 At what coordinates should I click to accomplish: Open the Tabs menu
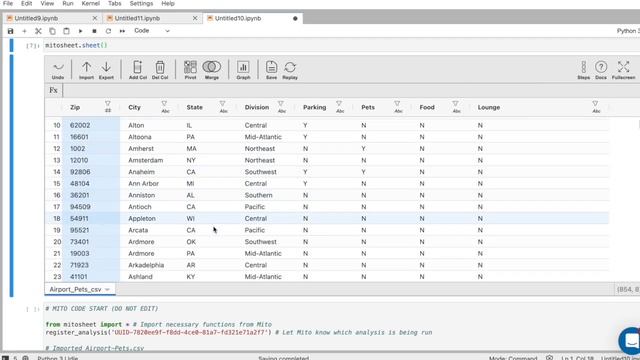pos(115,4)
